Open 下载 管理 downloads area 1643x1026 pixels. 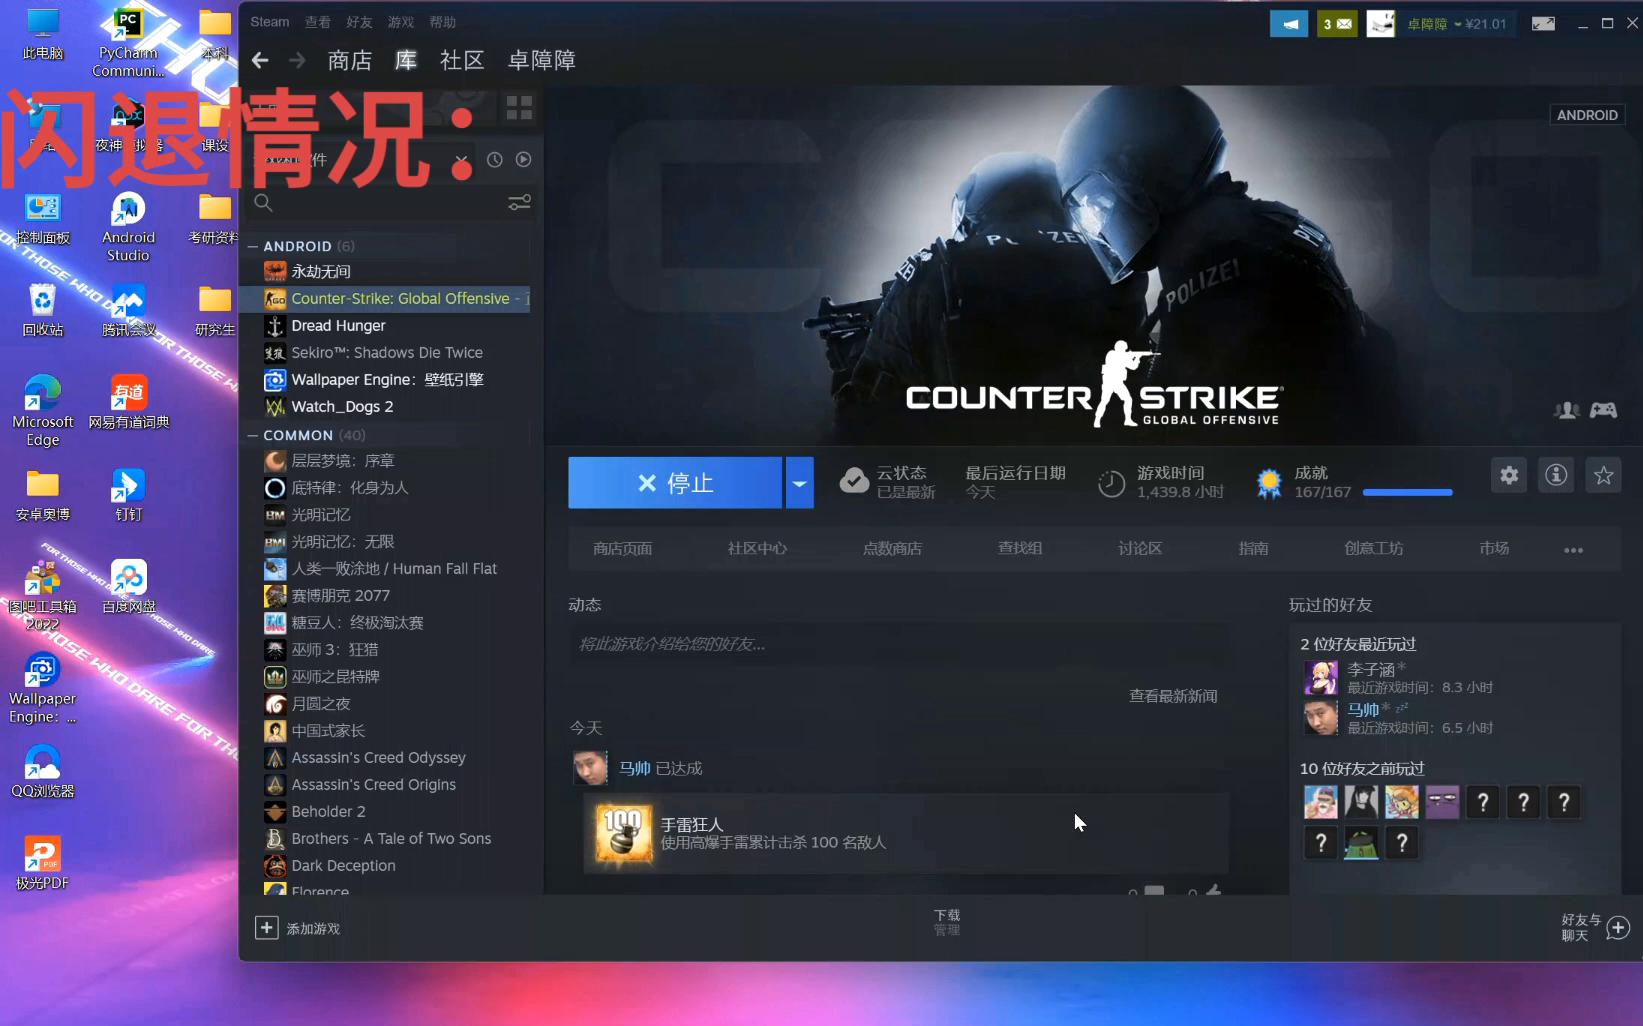pos(947,922)
